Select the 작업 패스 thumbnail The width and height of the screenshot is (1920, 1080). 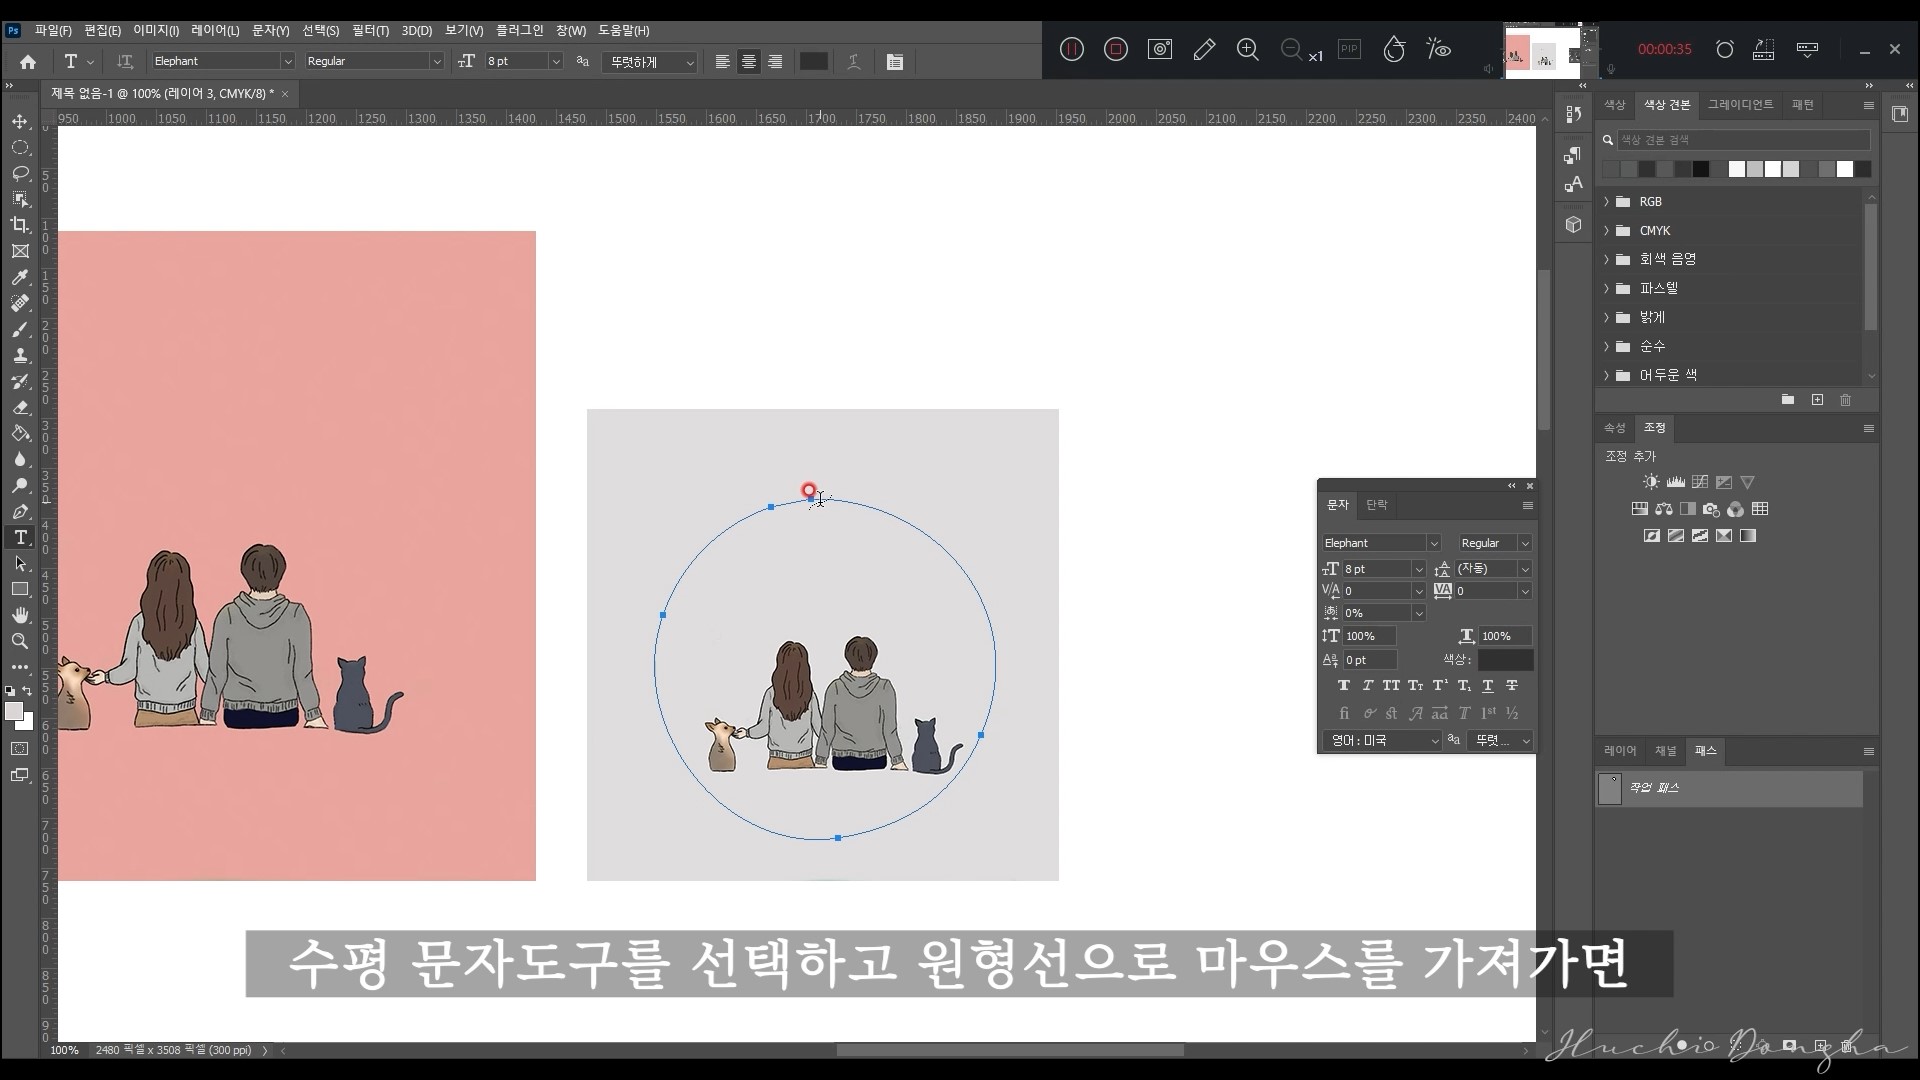pyautogui.click(x=1610, y=788)
